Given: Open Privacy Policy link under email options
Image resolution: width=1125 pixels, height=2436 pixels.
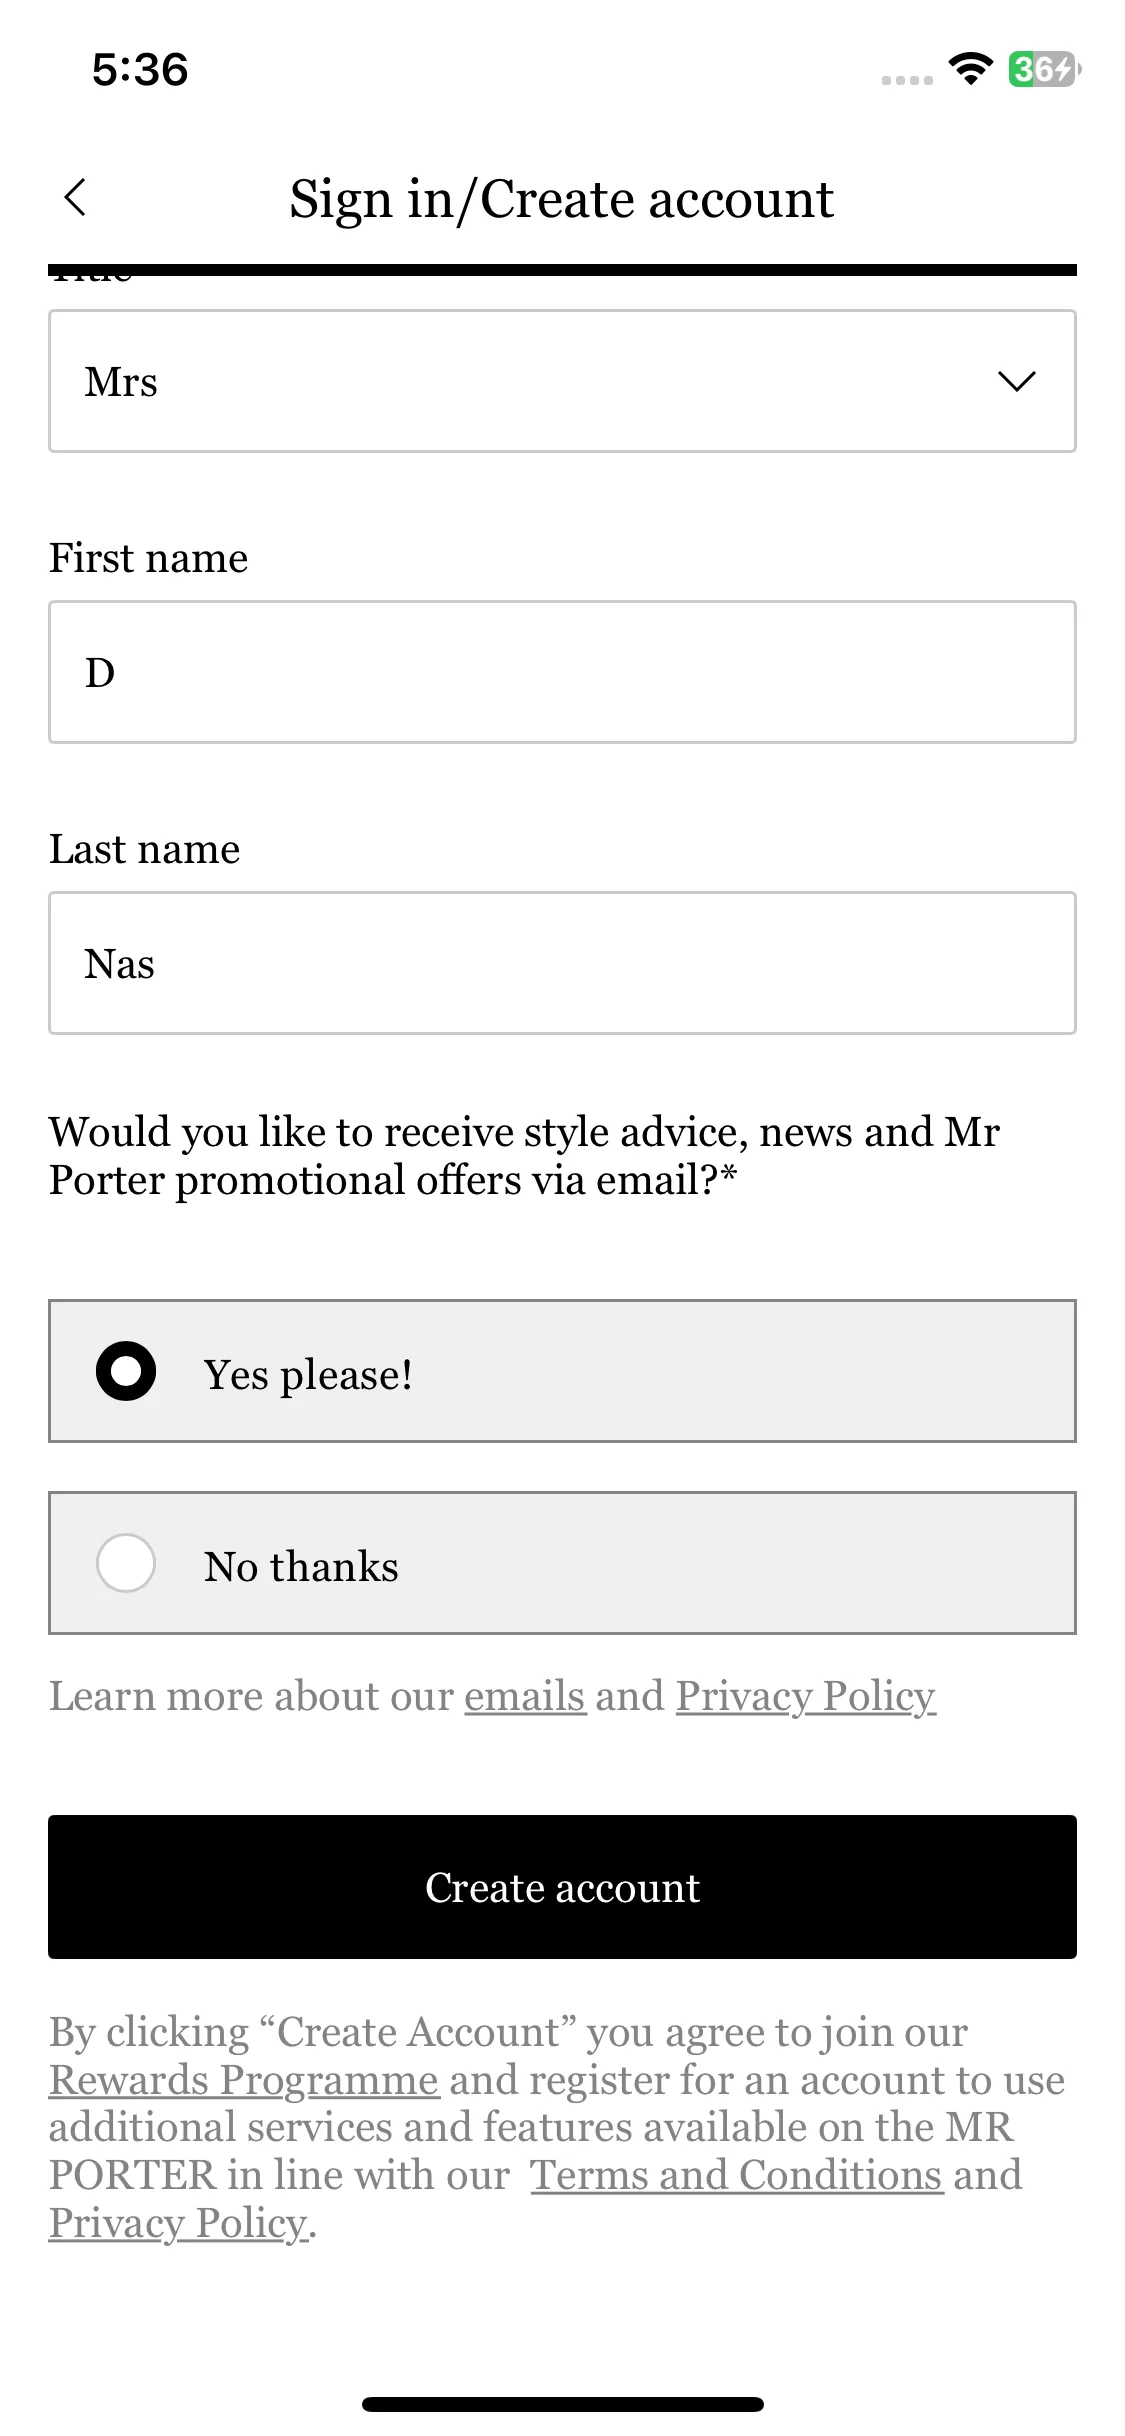Looking at the screenshot, I should [x=806, y=1696].
